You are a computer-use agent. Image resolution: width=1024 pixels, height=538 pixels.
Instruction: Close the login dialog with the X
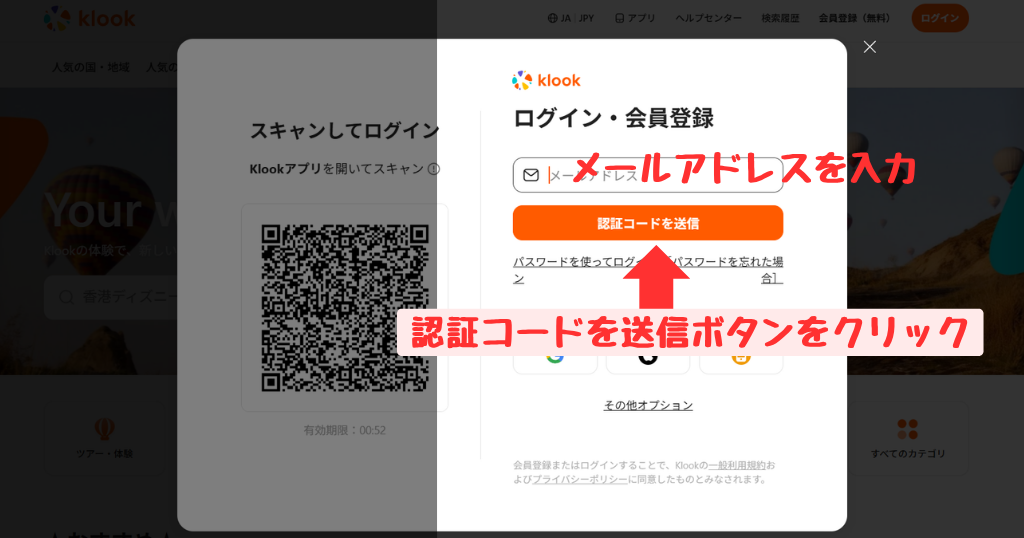tap(869, 46)
